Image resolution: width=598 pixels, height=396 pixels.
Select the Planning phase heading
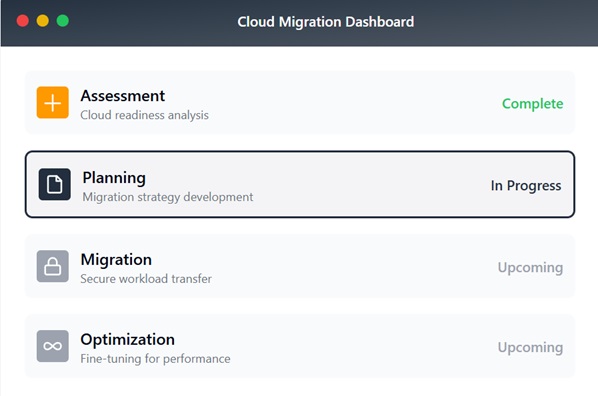point(114,178)
